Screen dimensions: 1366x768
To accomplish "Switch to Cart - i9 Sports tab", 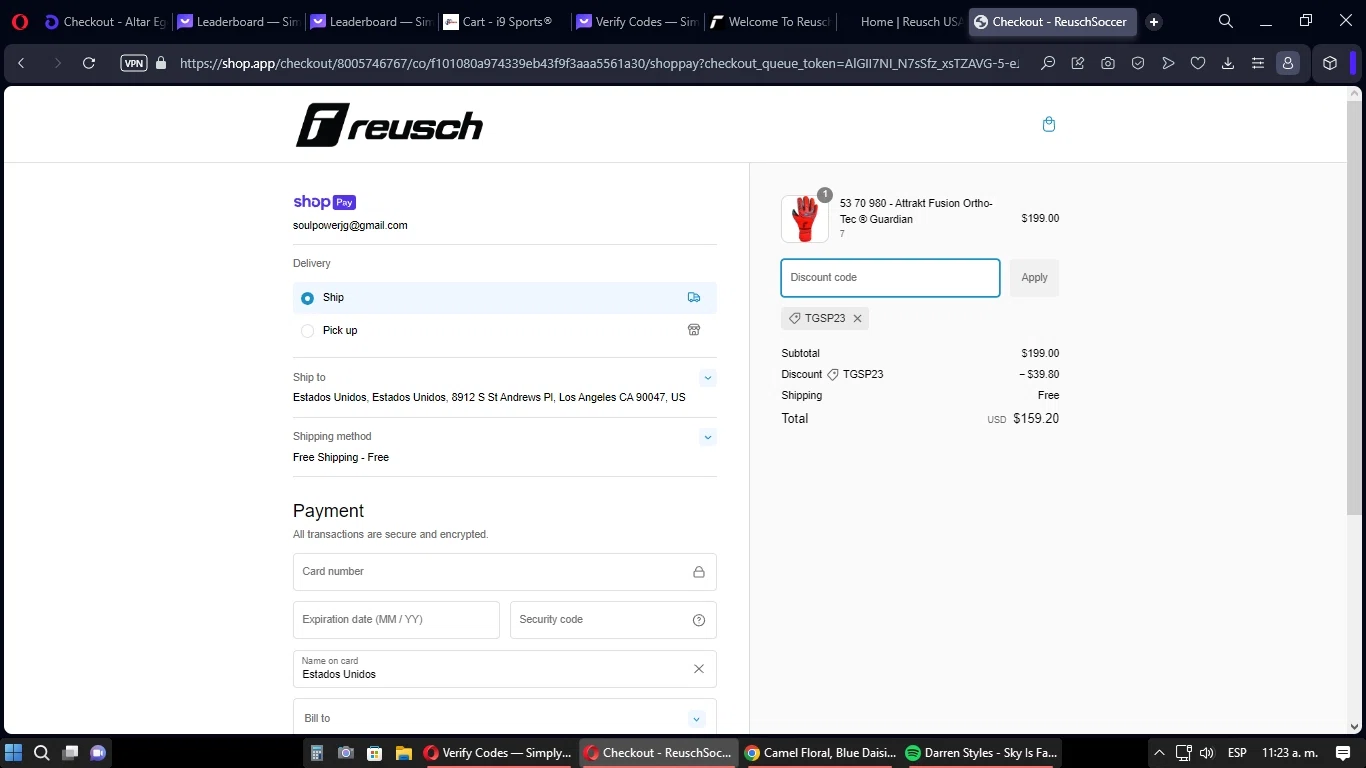I will (x=503, y=22).
